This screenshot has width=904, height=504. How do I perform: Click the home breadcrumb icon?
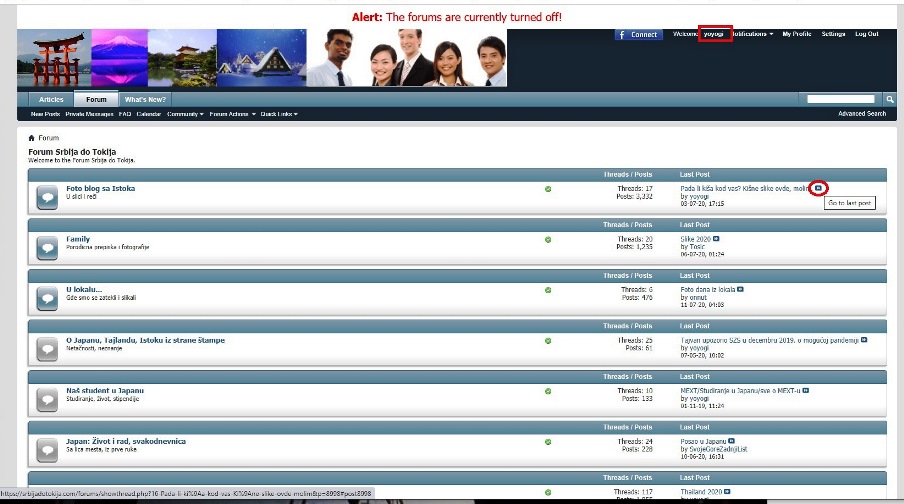[x=31, y=138]
